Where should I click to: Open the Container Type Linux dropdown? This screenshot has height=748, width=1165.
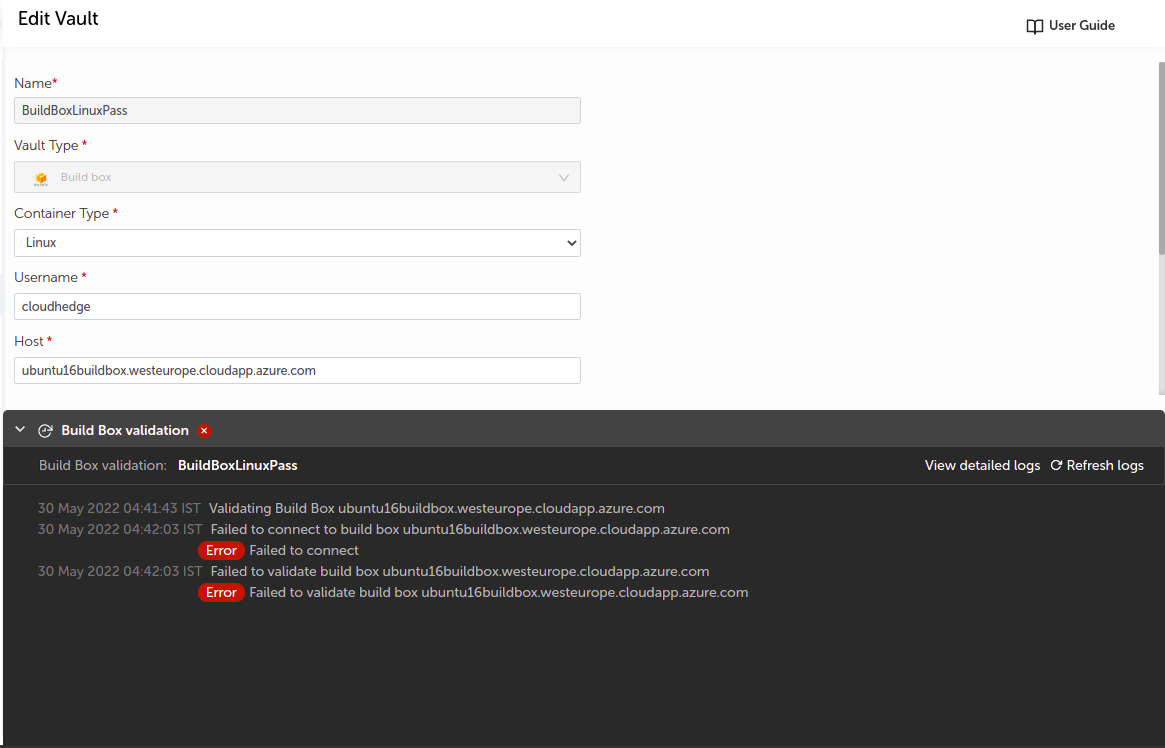coord(297,243)
